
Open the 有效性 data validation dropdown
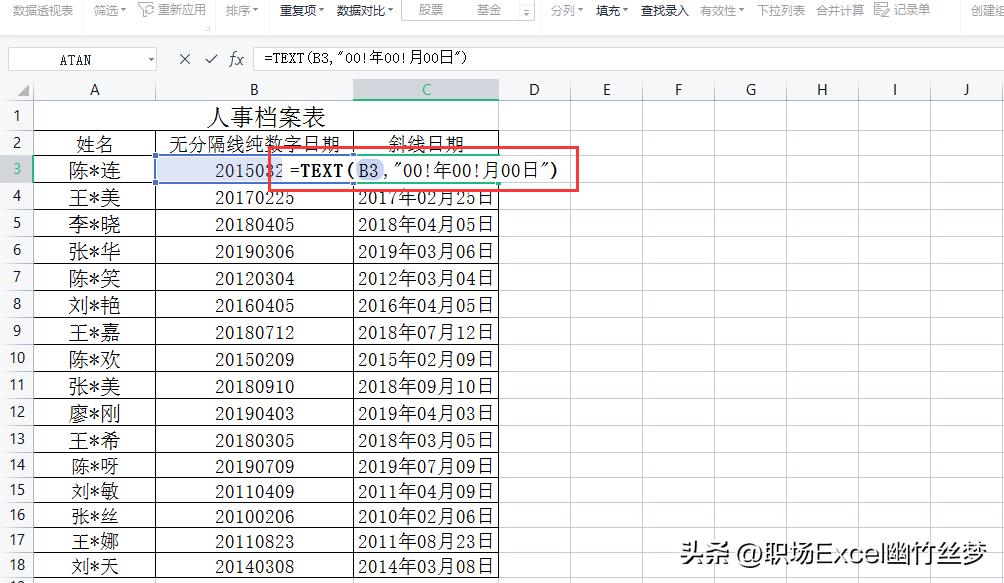point(722,11)
